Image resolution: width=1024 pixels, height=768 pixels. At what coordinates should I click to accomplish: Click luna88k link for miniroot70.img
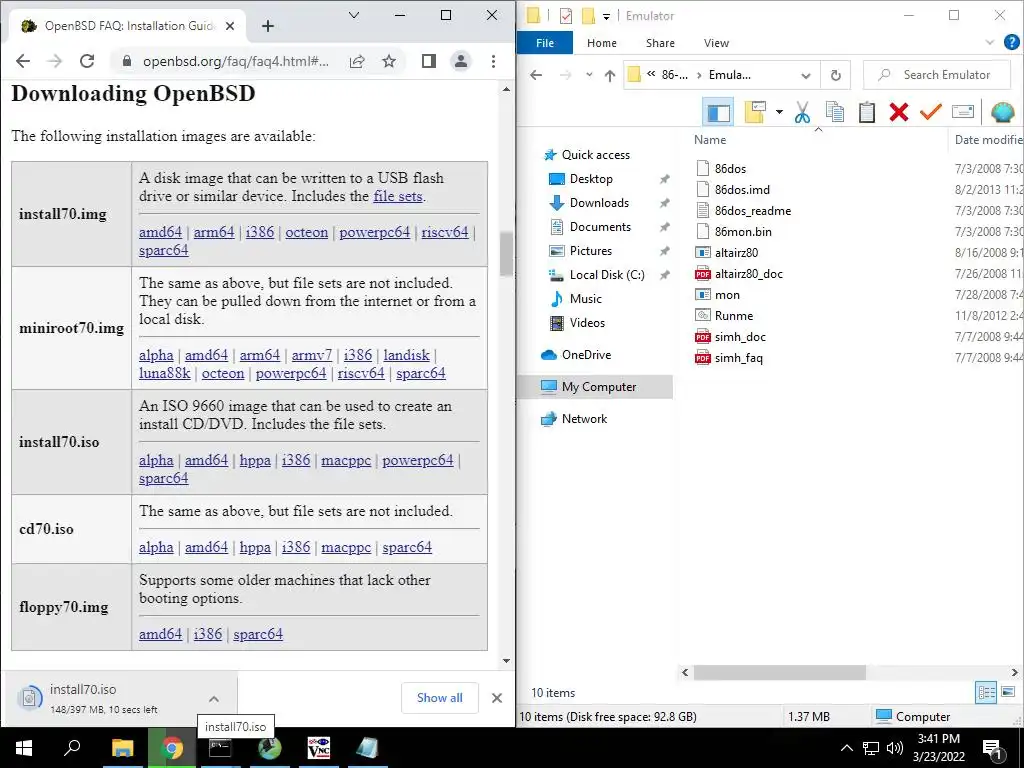coord(165,373)
